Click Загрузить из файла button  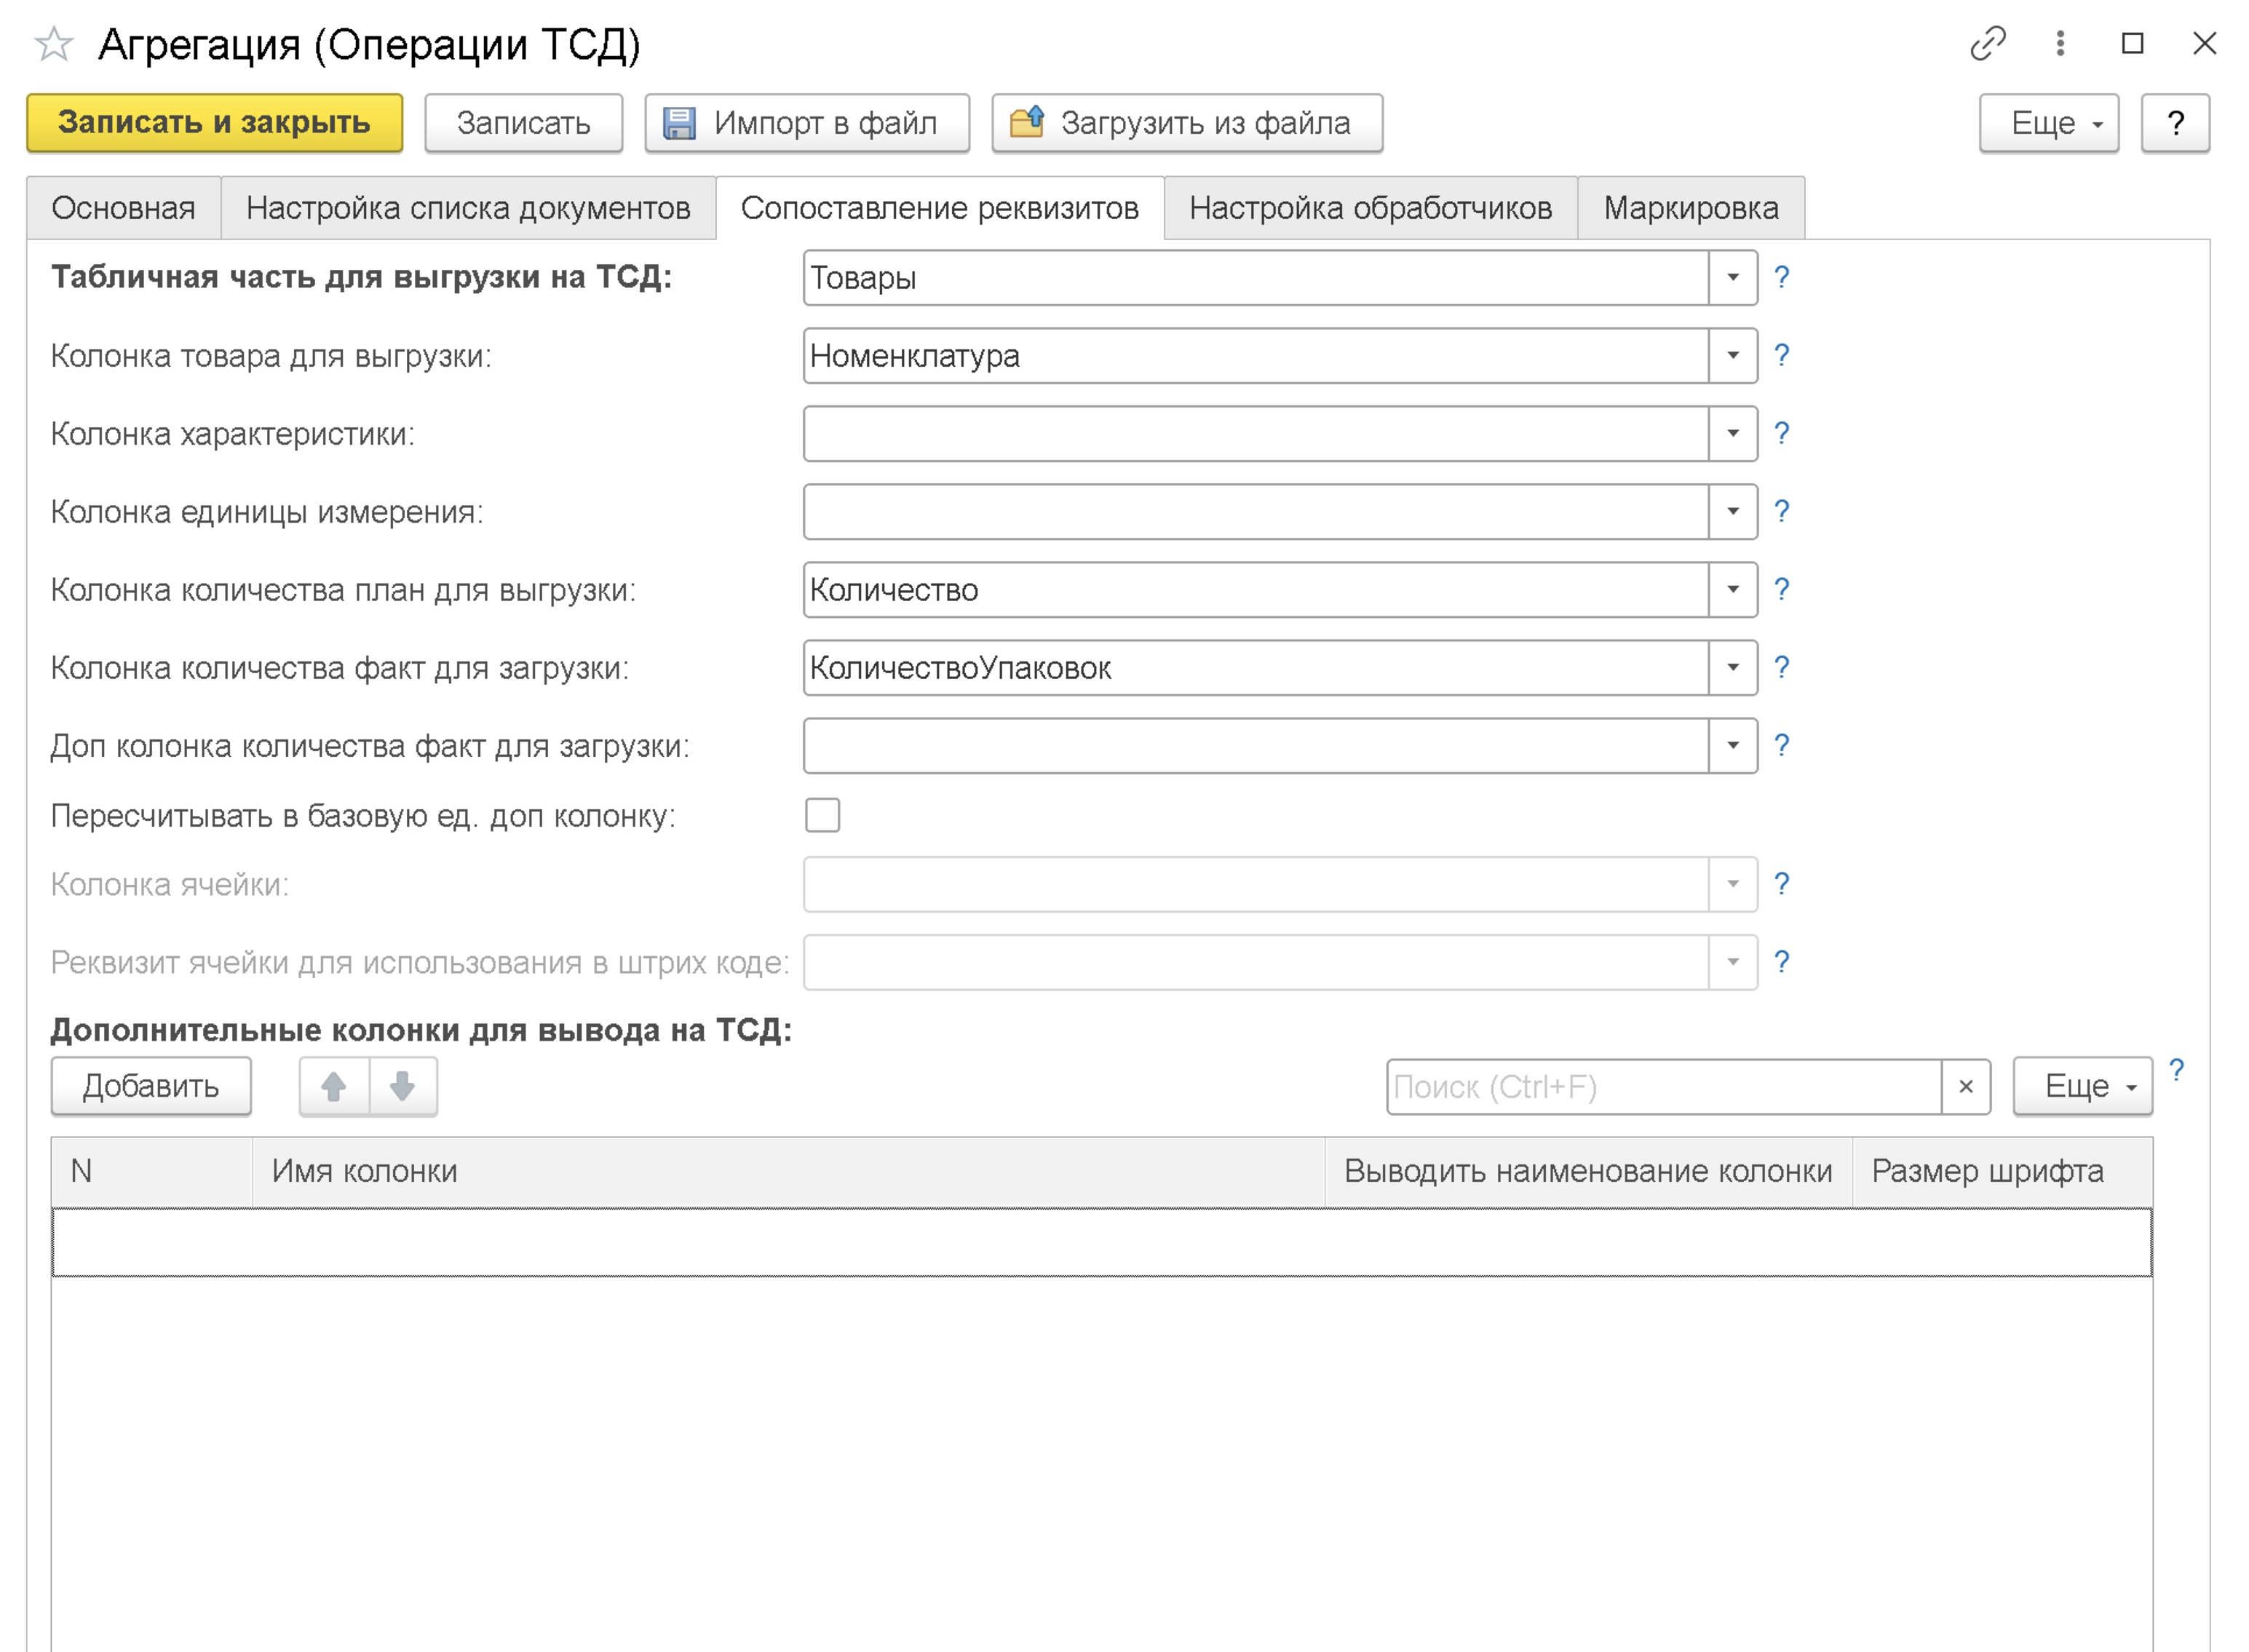[1186, 123]
